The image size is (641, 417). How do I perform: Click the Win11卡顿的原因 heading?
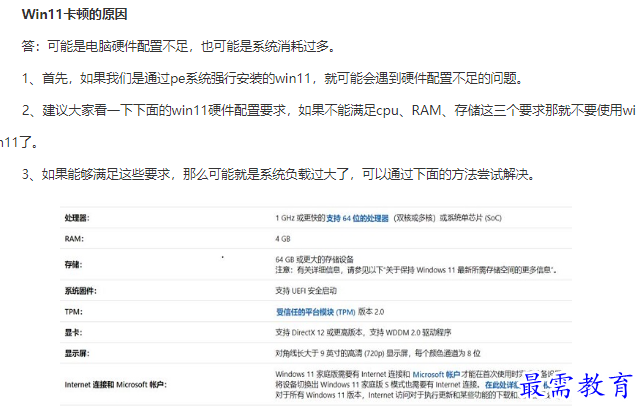[74, 14]
